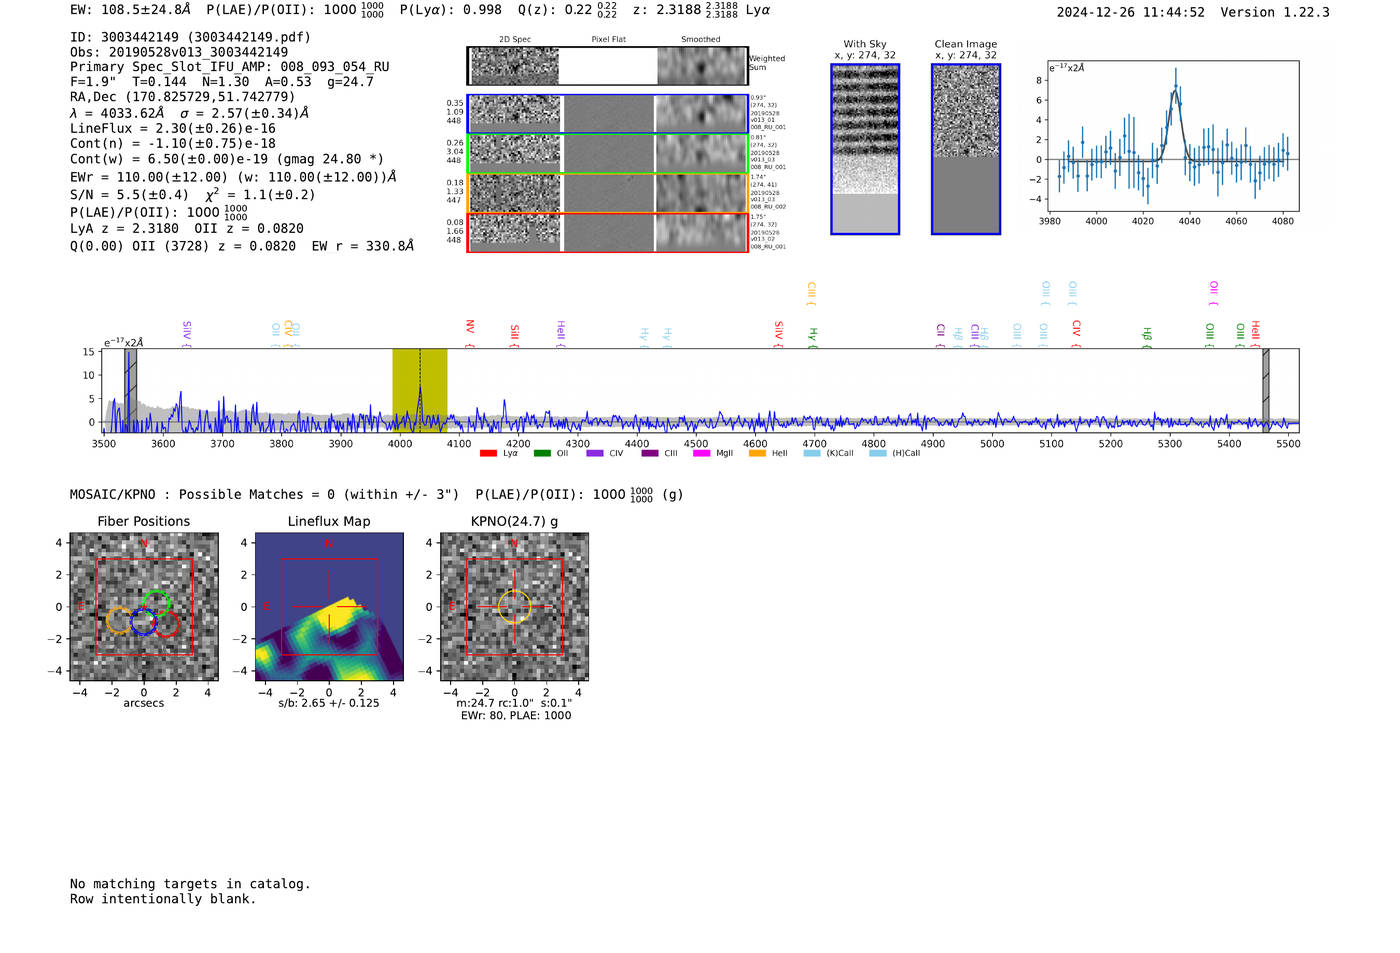Click the 'Cont(w) = 6.50(±0.00)e-19' line
This screenshot has height=953, width=1400.
(227, 158)
